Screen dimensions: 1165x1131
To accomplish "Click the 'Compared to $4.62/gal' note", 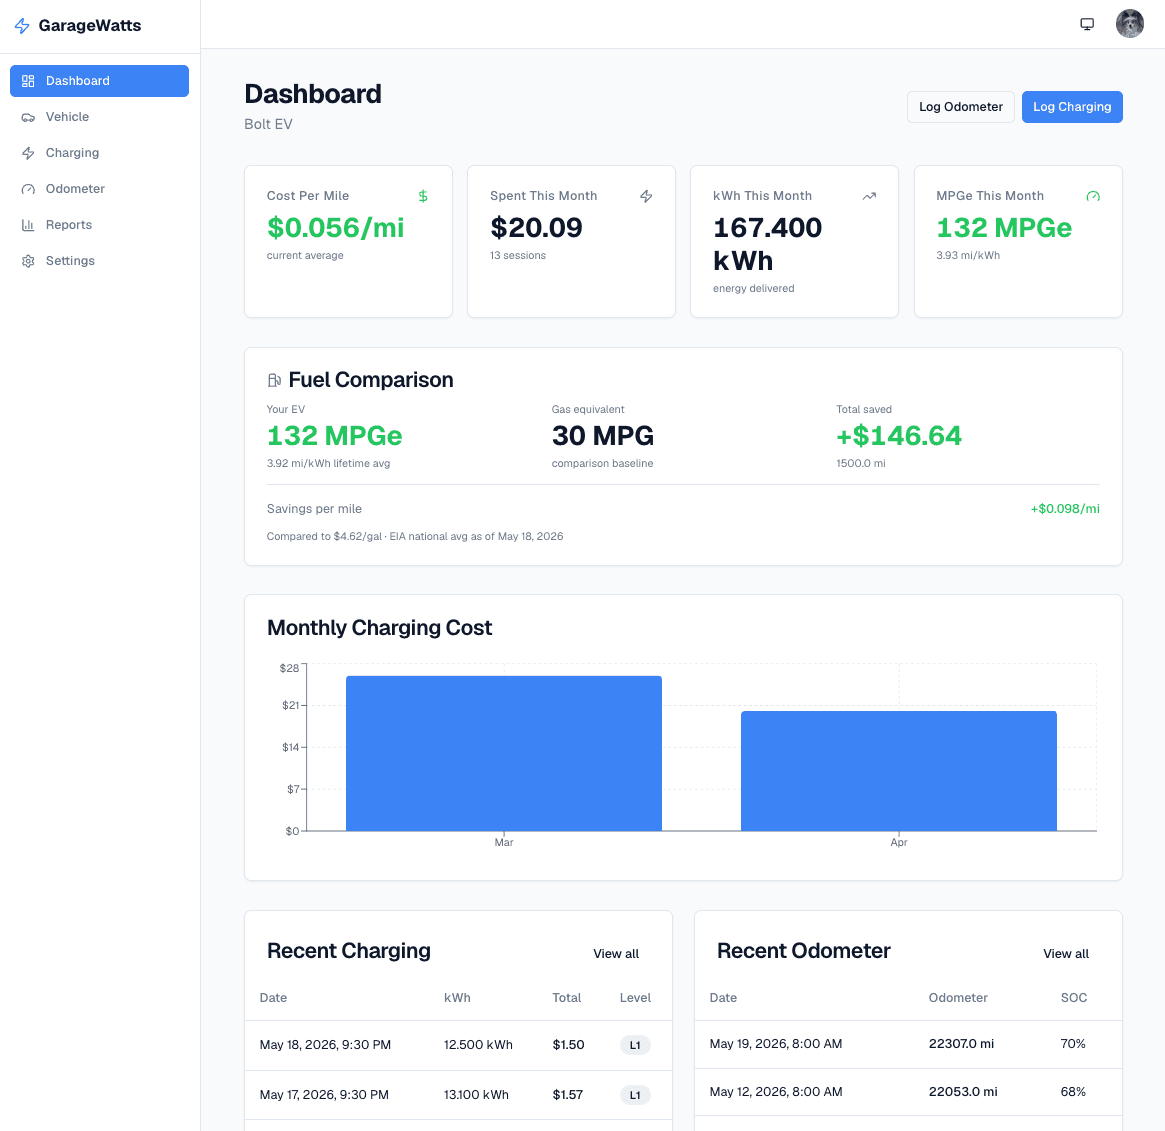I will [415, 537].
